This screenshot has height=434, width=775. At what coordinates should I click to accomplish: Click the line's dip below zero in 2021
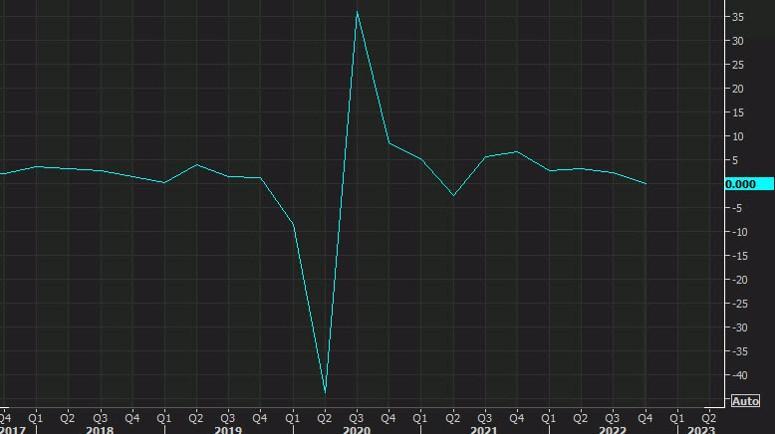453,195
